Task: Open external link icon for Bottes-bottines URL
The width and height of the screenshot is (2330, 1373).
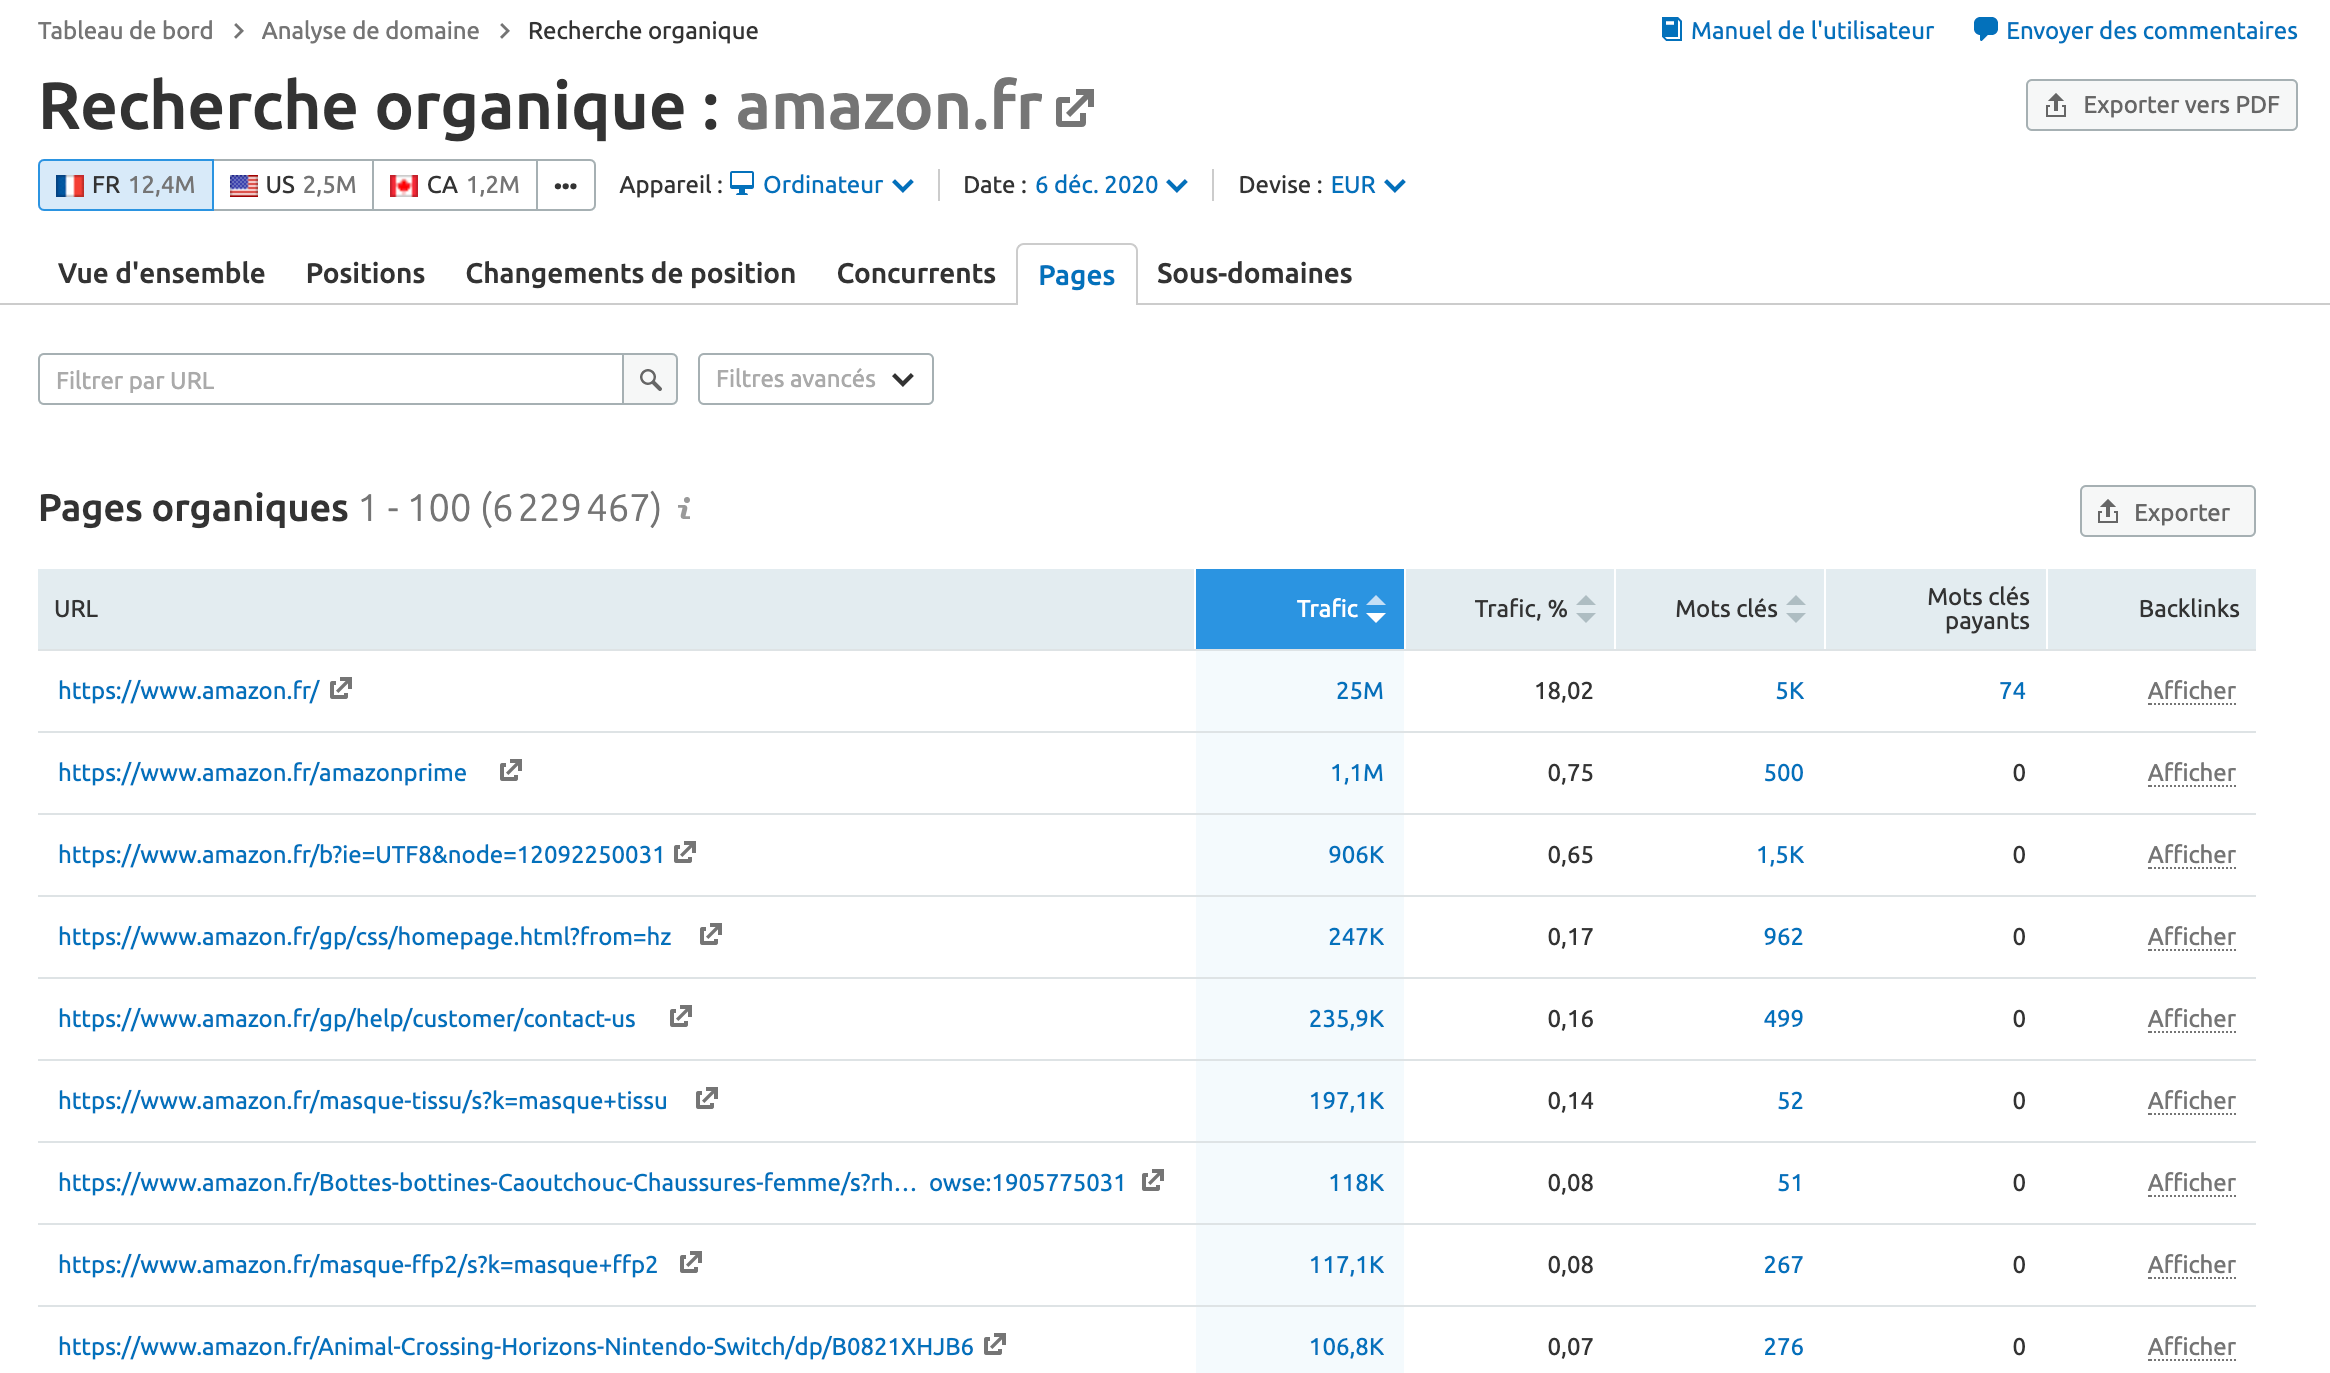Action: (1153, 1180)
